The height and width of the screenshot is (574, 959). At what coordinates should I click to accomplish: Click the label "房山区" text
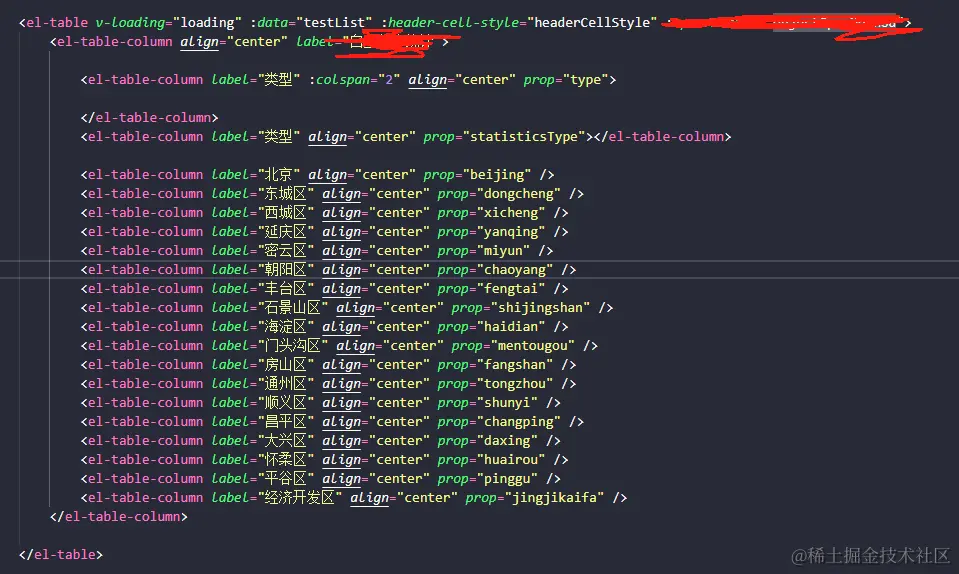286,364
